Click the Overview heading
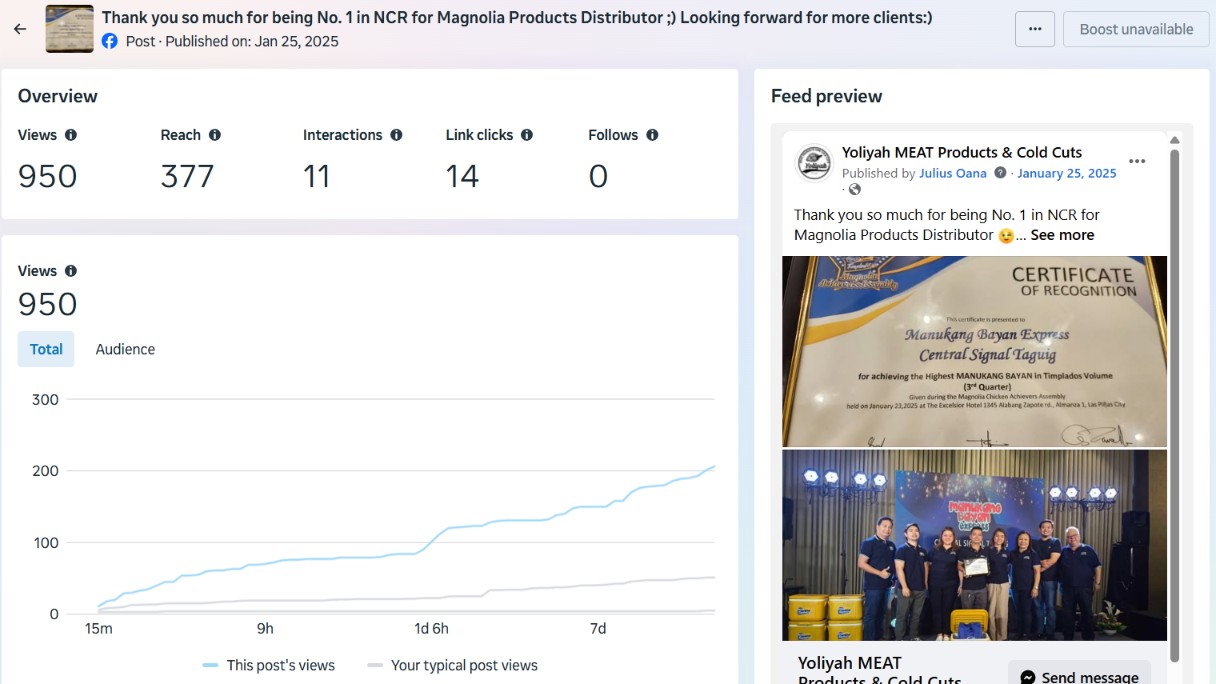The image size is (1216, 684). coord(58,96)
